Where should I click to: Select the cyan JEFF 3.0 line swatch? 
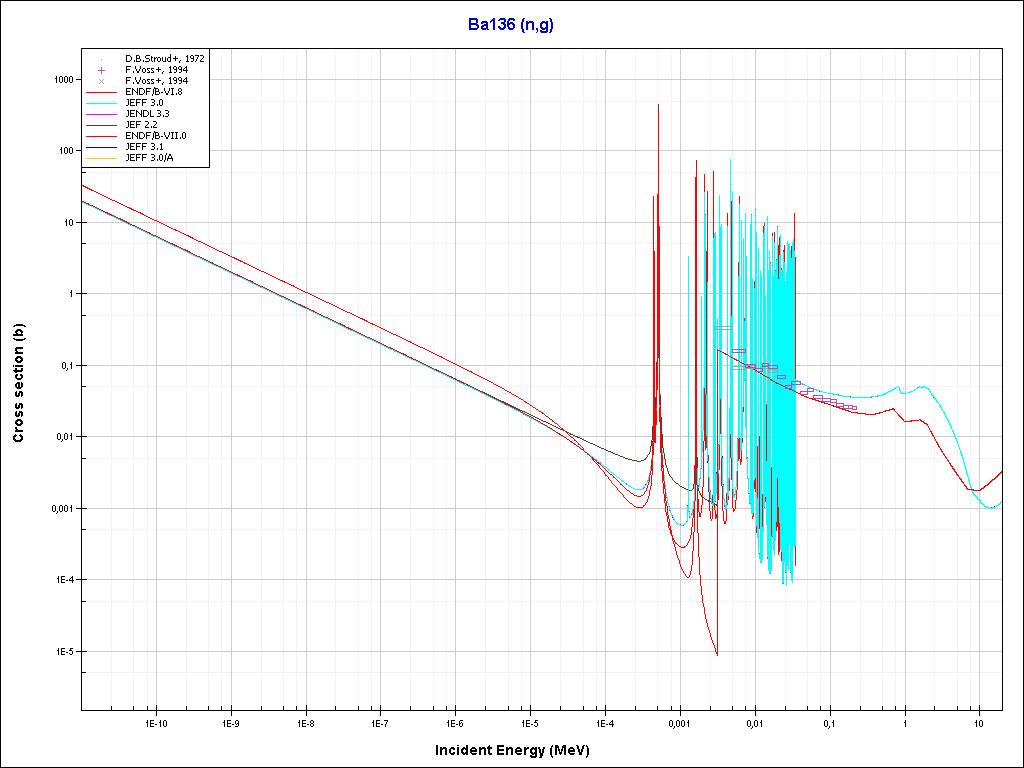point(102,103)
